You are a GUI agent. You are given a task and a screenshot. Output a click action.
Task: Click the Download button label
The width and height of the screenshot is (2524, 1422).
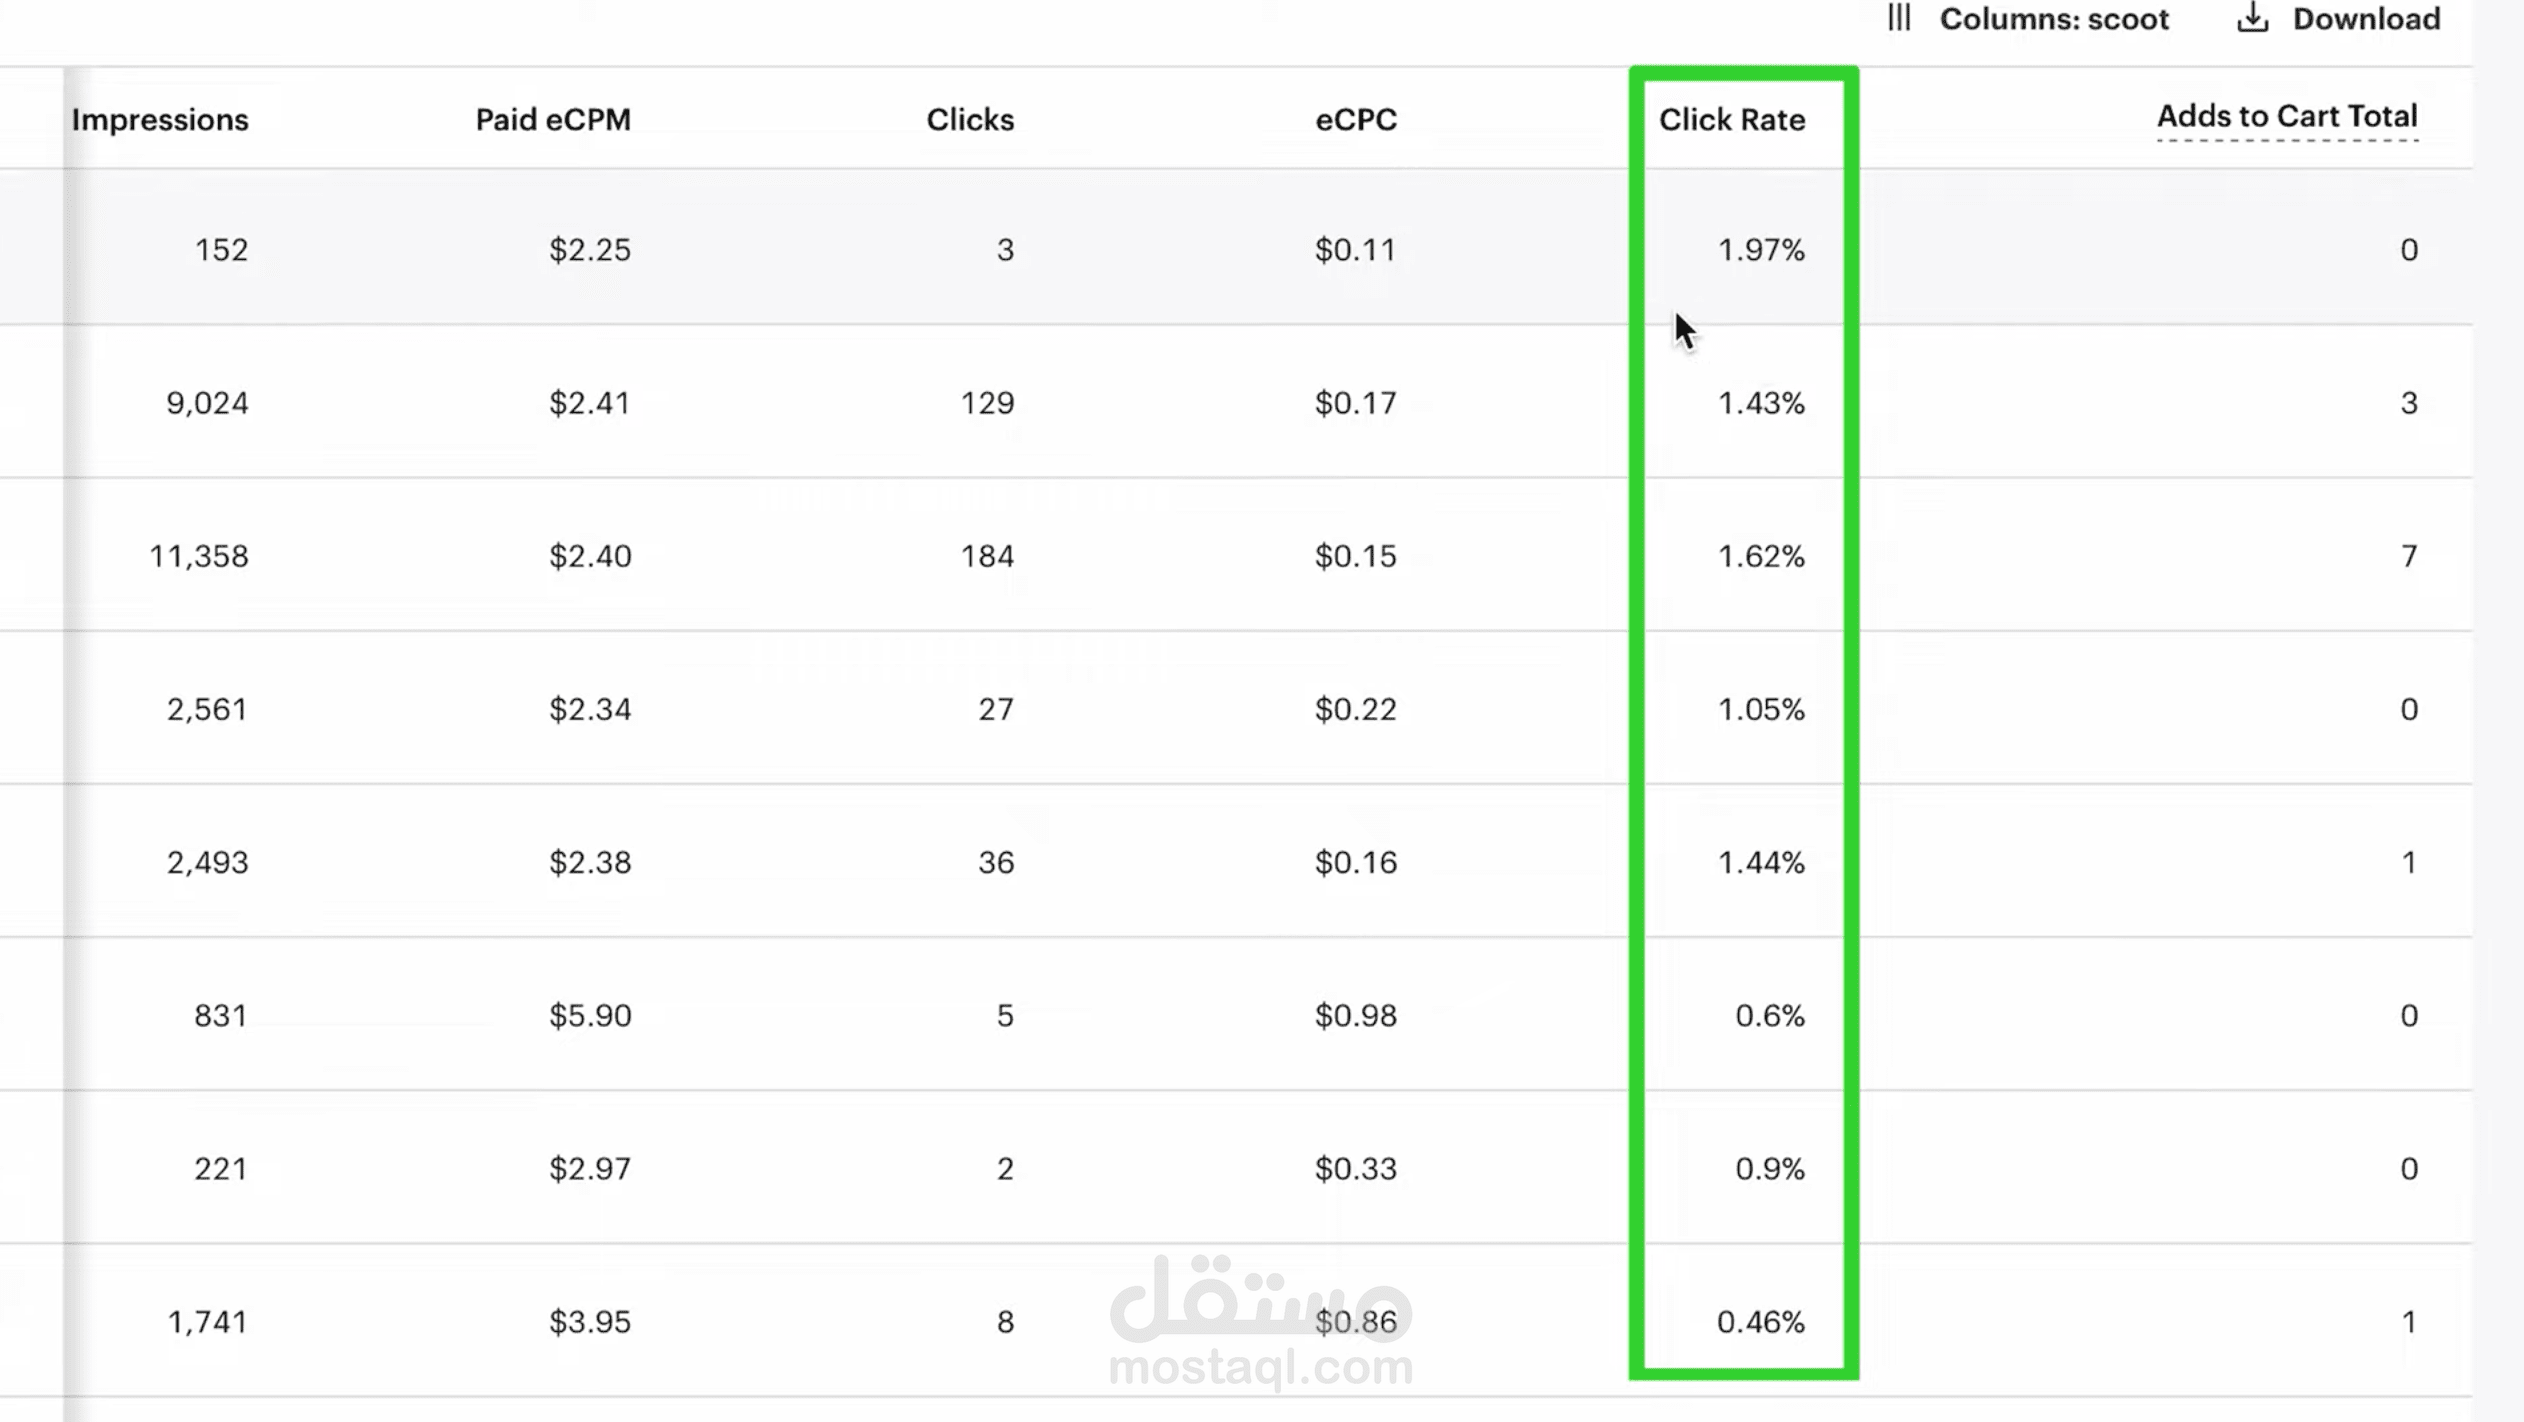pos(2366,19)
